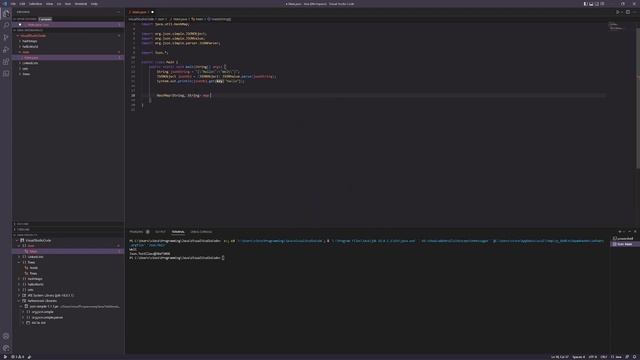
Task: Click the Run Java play button in editor title
Action: (x=617, y=12)
